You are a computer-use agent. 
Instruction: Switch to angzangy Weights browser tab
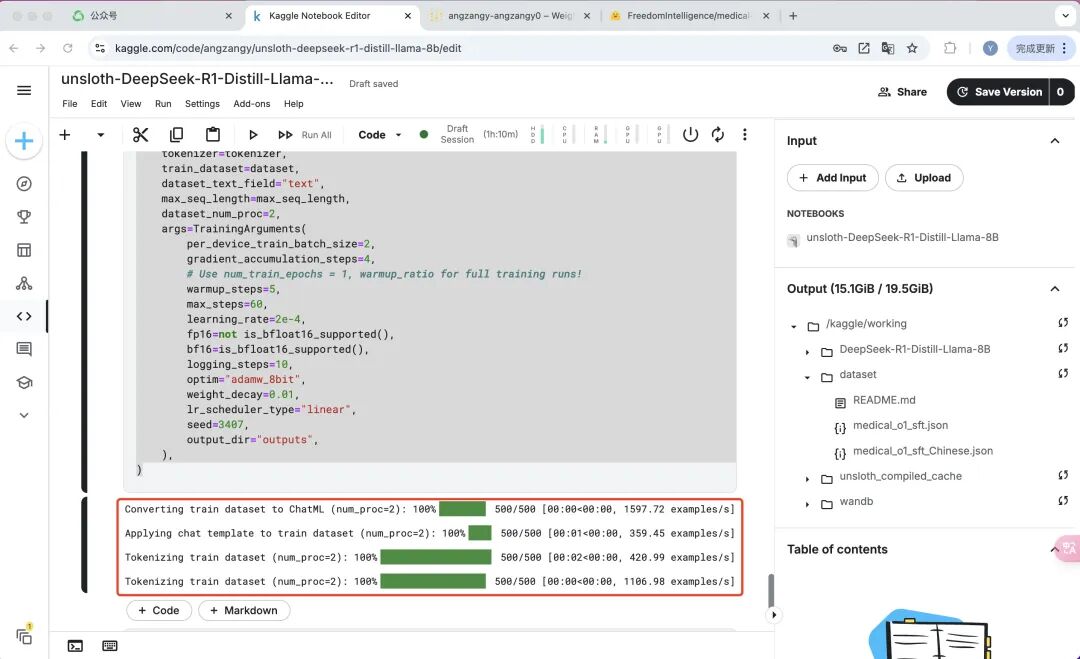pos(510,16)
